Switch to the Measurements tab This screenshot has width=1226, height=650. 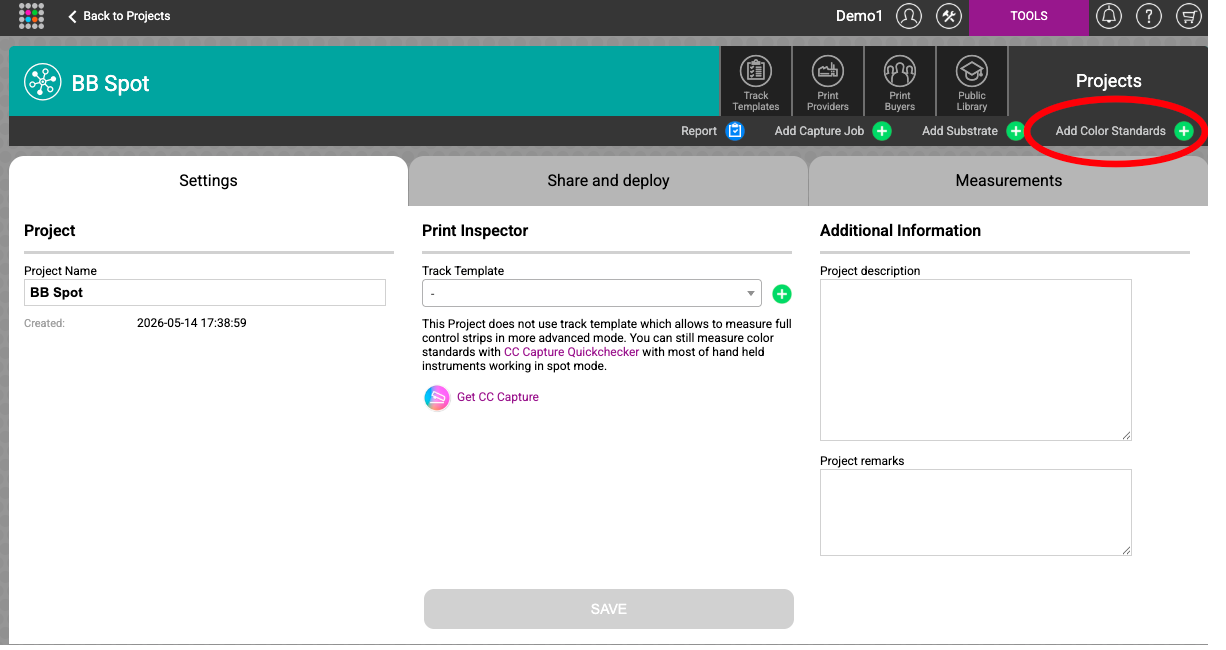[1008, 181]
